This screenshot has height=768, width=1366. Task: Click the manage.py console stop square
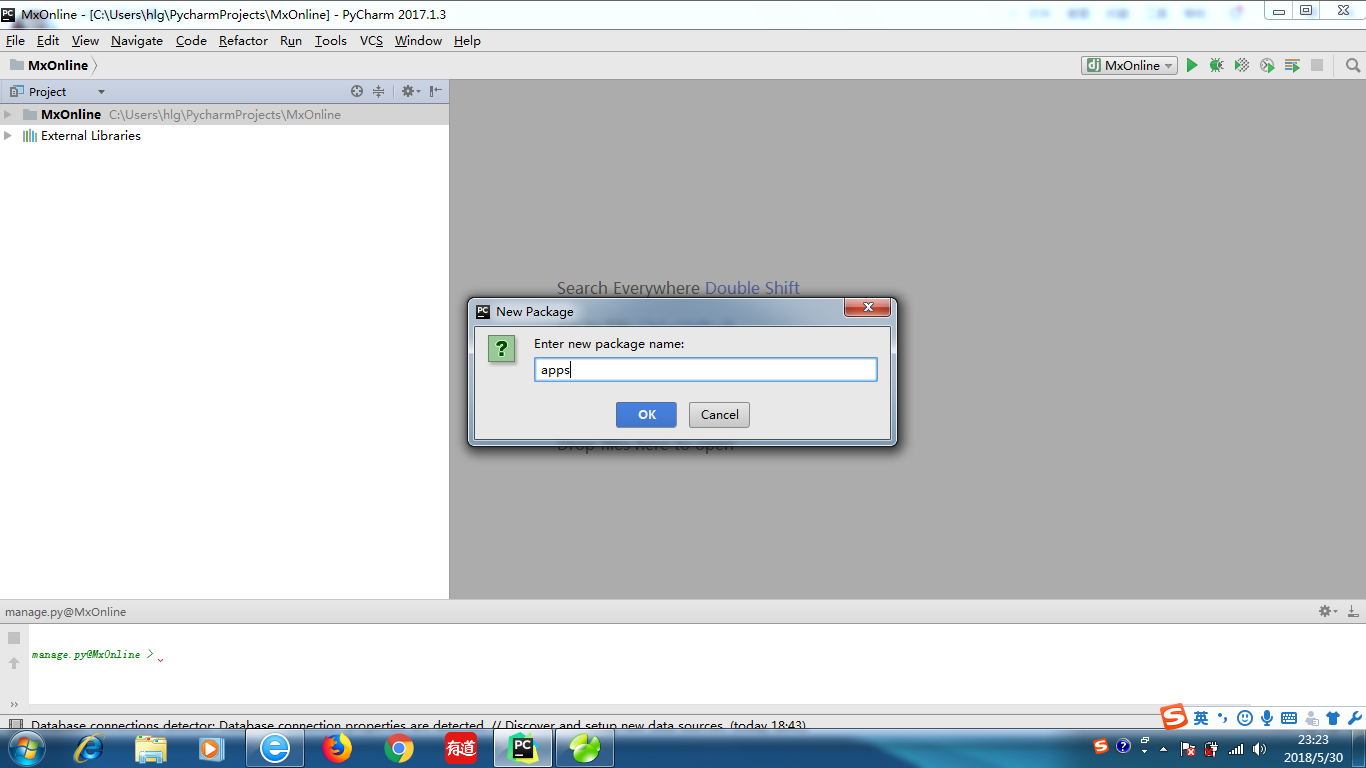[14, 638]
